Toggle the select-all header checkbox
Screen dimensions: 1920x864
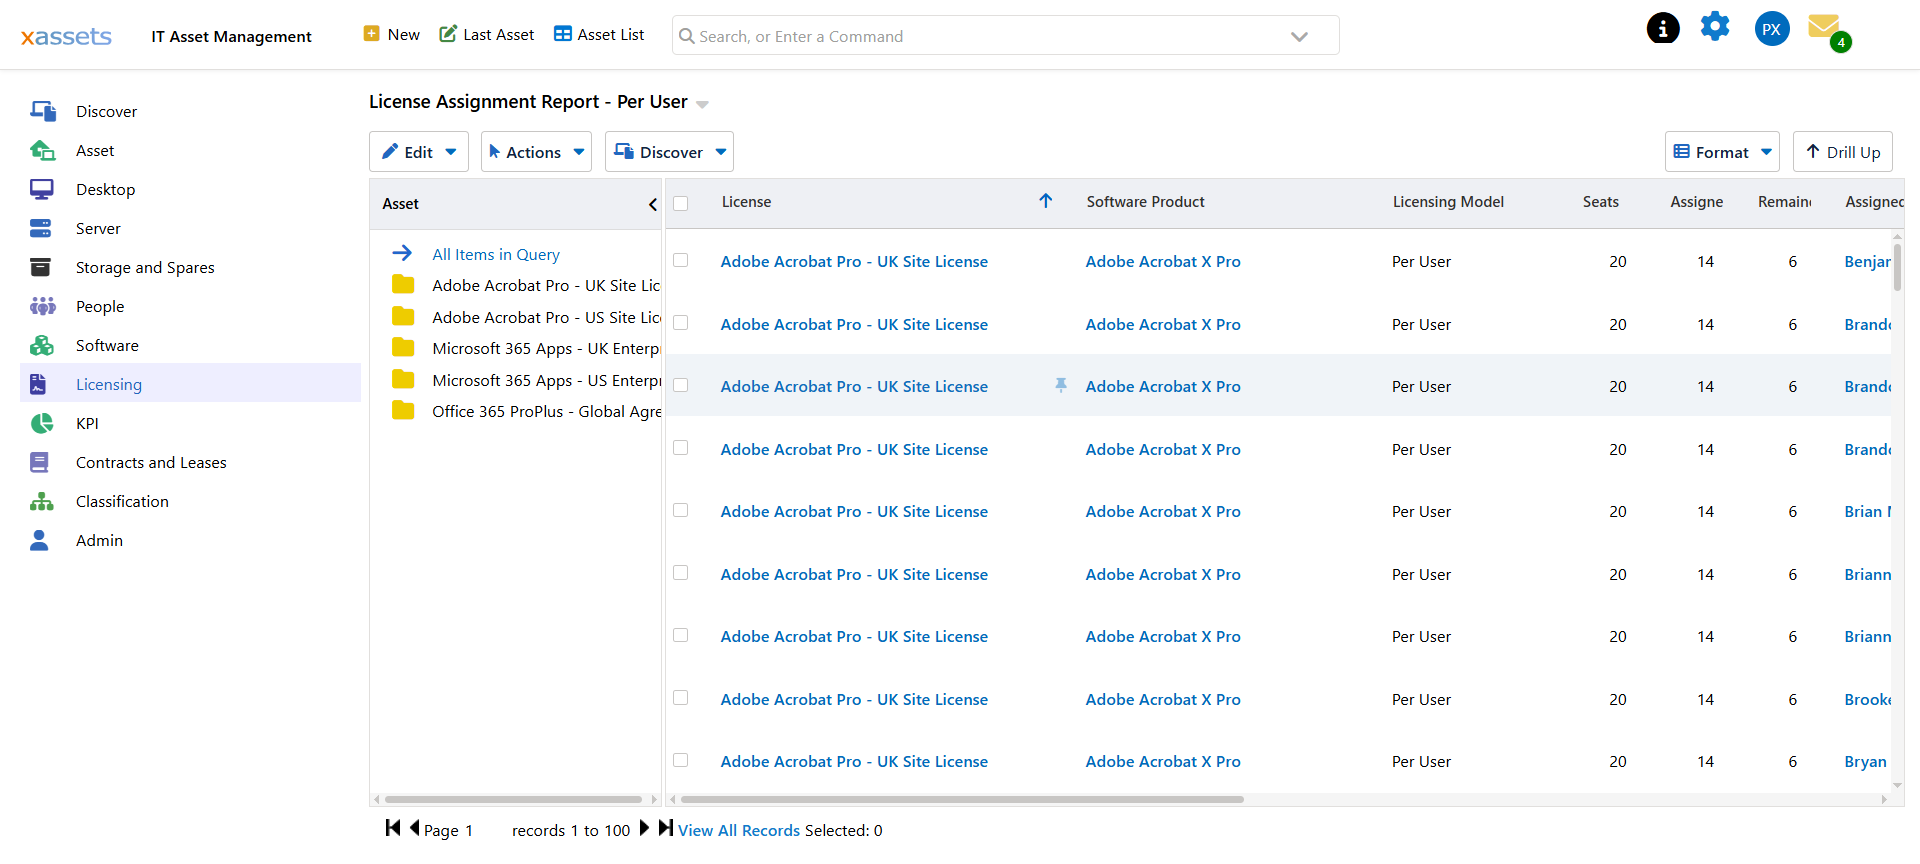click(681, 203)
